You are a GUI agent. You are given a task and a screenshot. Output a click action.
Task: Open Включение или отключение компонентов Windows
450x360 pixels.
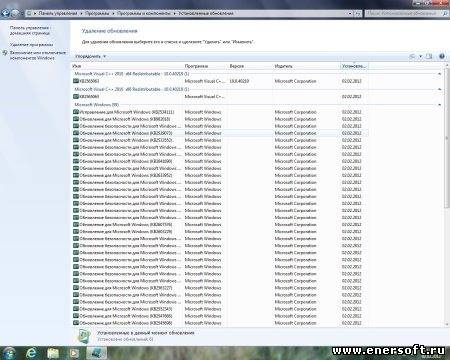click(x=38, y=55)
